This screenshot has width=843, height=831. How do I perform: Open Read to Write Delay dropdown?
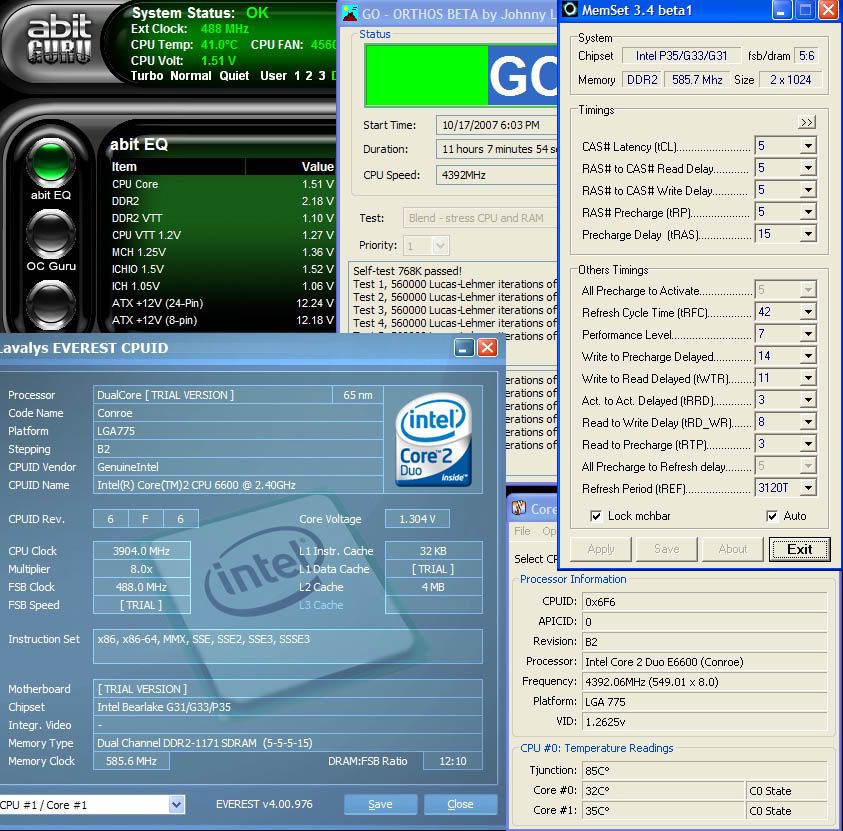pyautogui.click(x=808, y=422)
